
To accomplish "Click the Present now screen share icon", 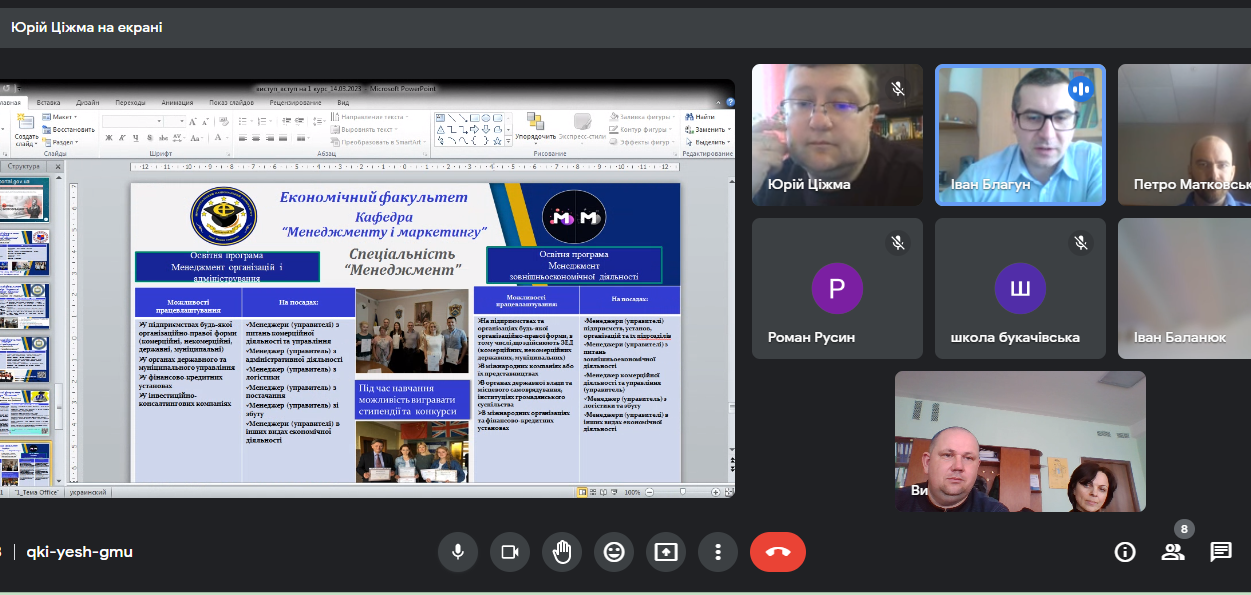I will coord(666,551).
